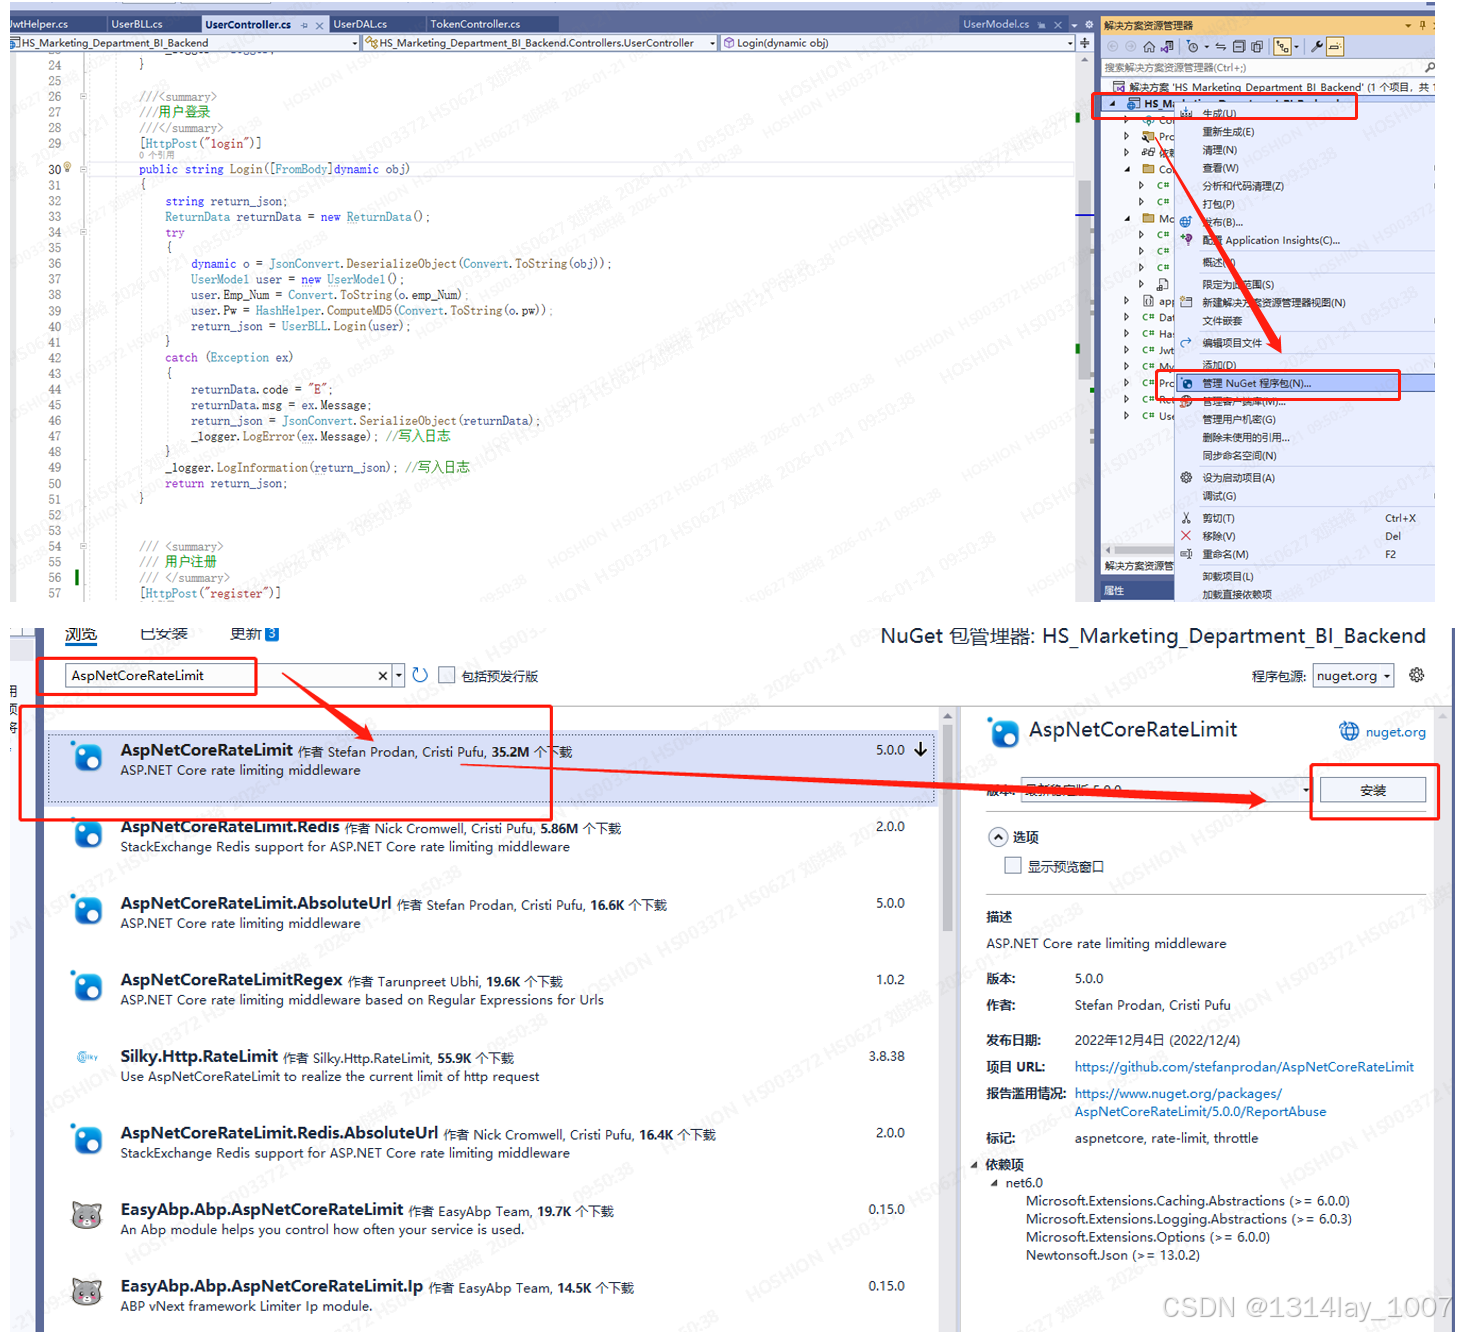This screenshot has height=1333, width=1457.
Task: Click the NuGet settings gear icon
Action: click(1416, 675)
